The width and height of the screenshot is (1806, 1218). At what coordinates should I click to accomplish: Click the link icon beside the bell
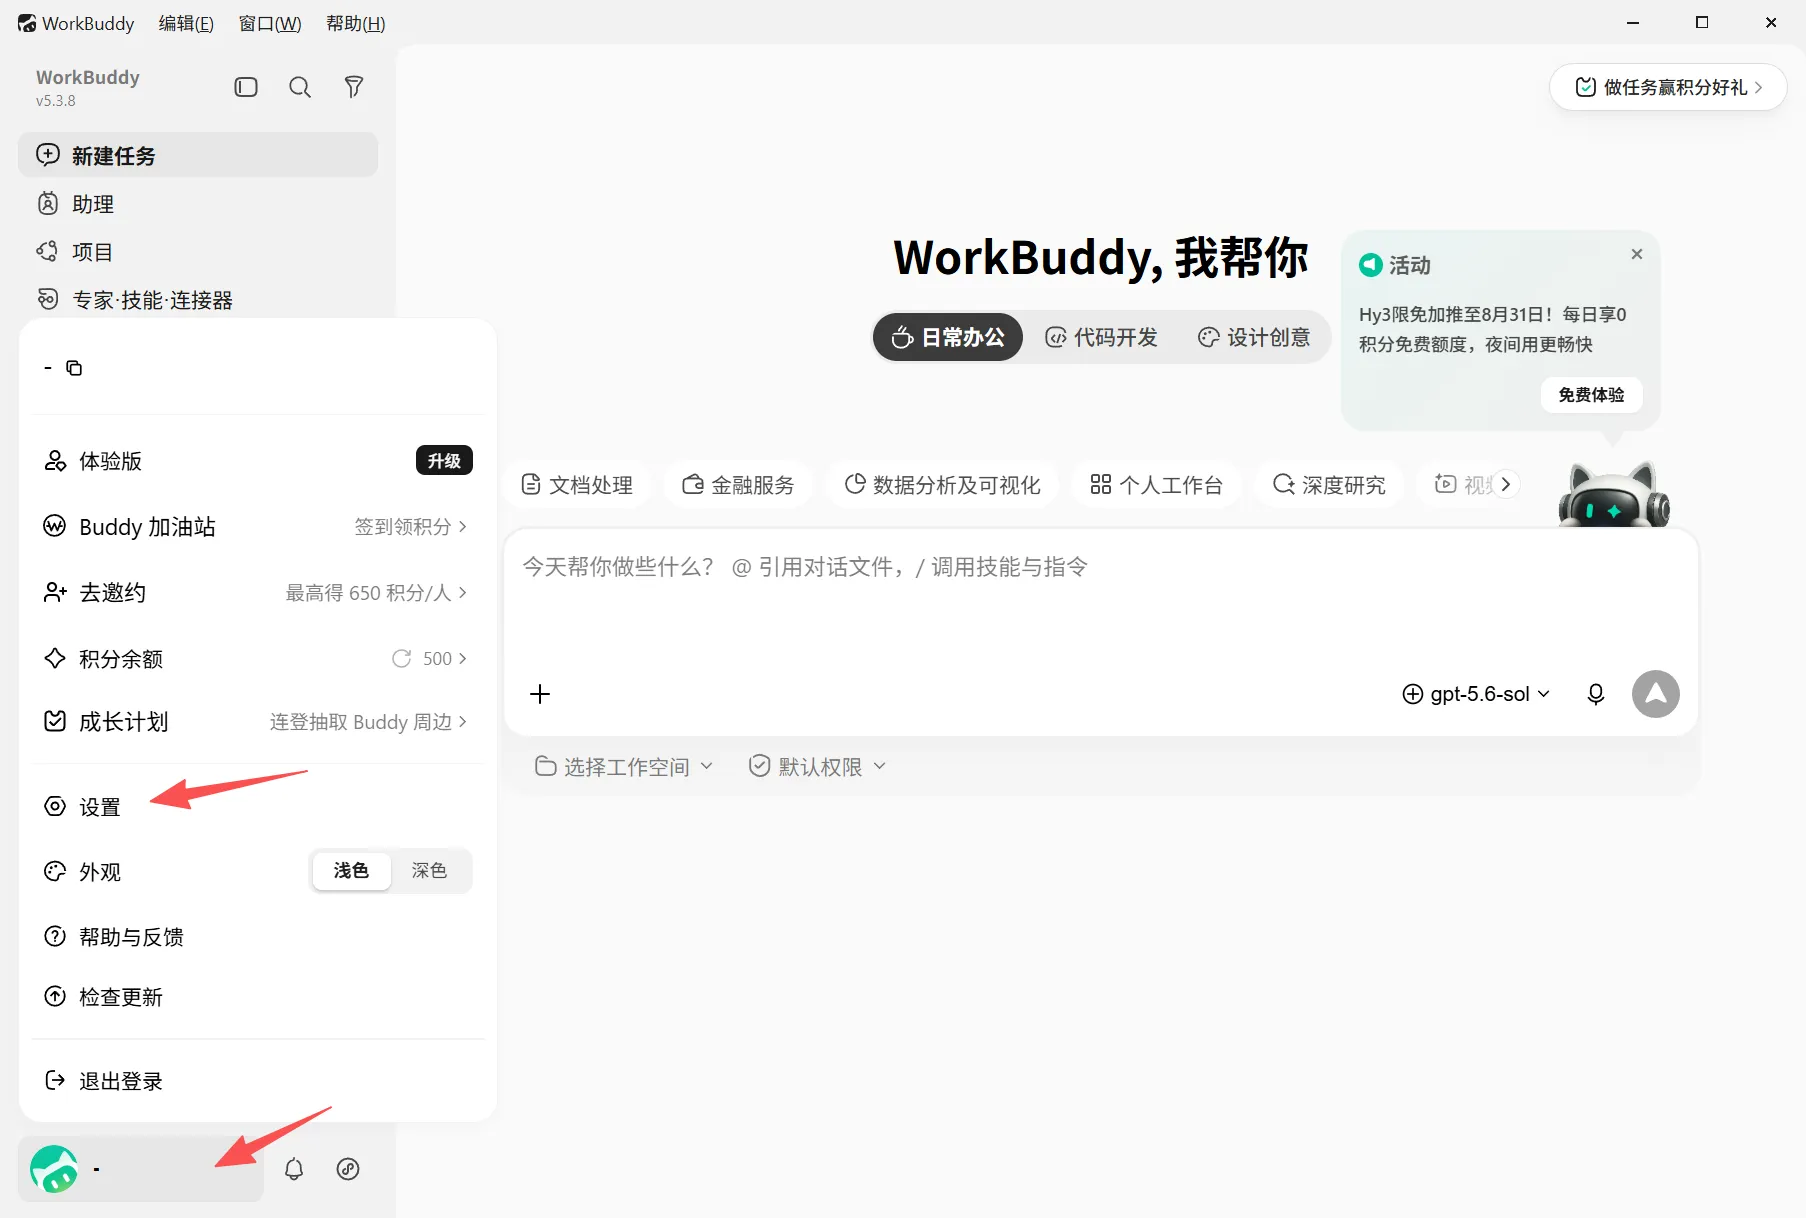[x=348, y=1169]
